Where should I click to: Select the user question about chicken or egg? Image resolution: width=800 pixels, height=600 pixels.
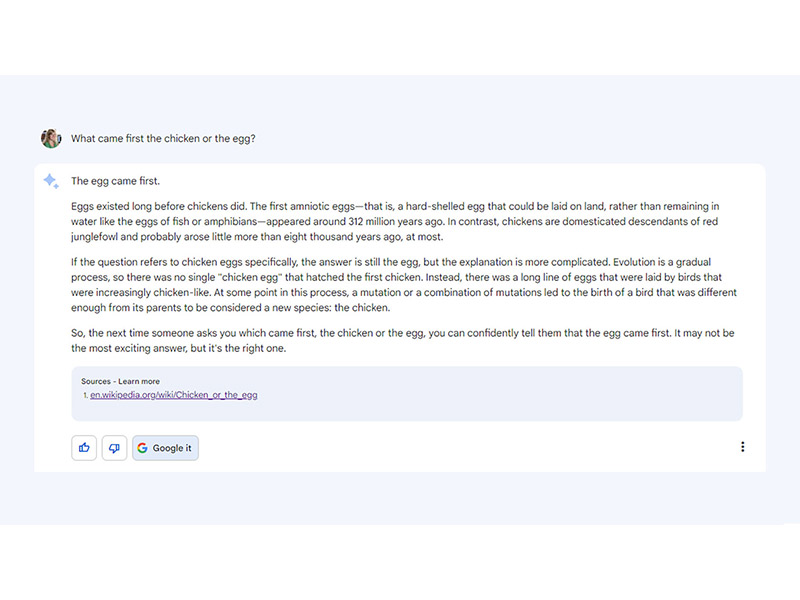[x=163, y=139]
